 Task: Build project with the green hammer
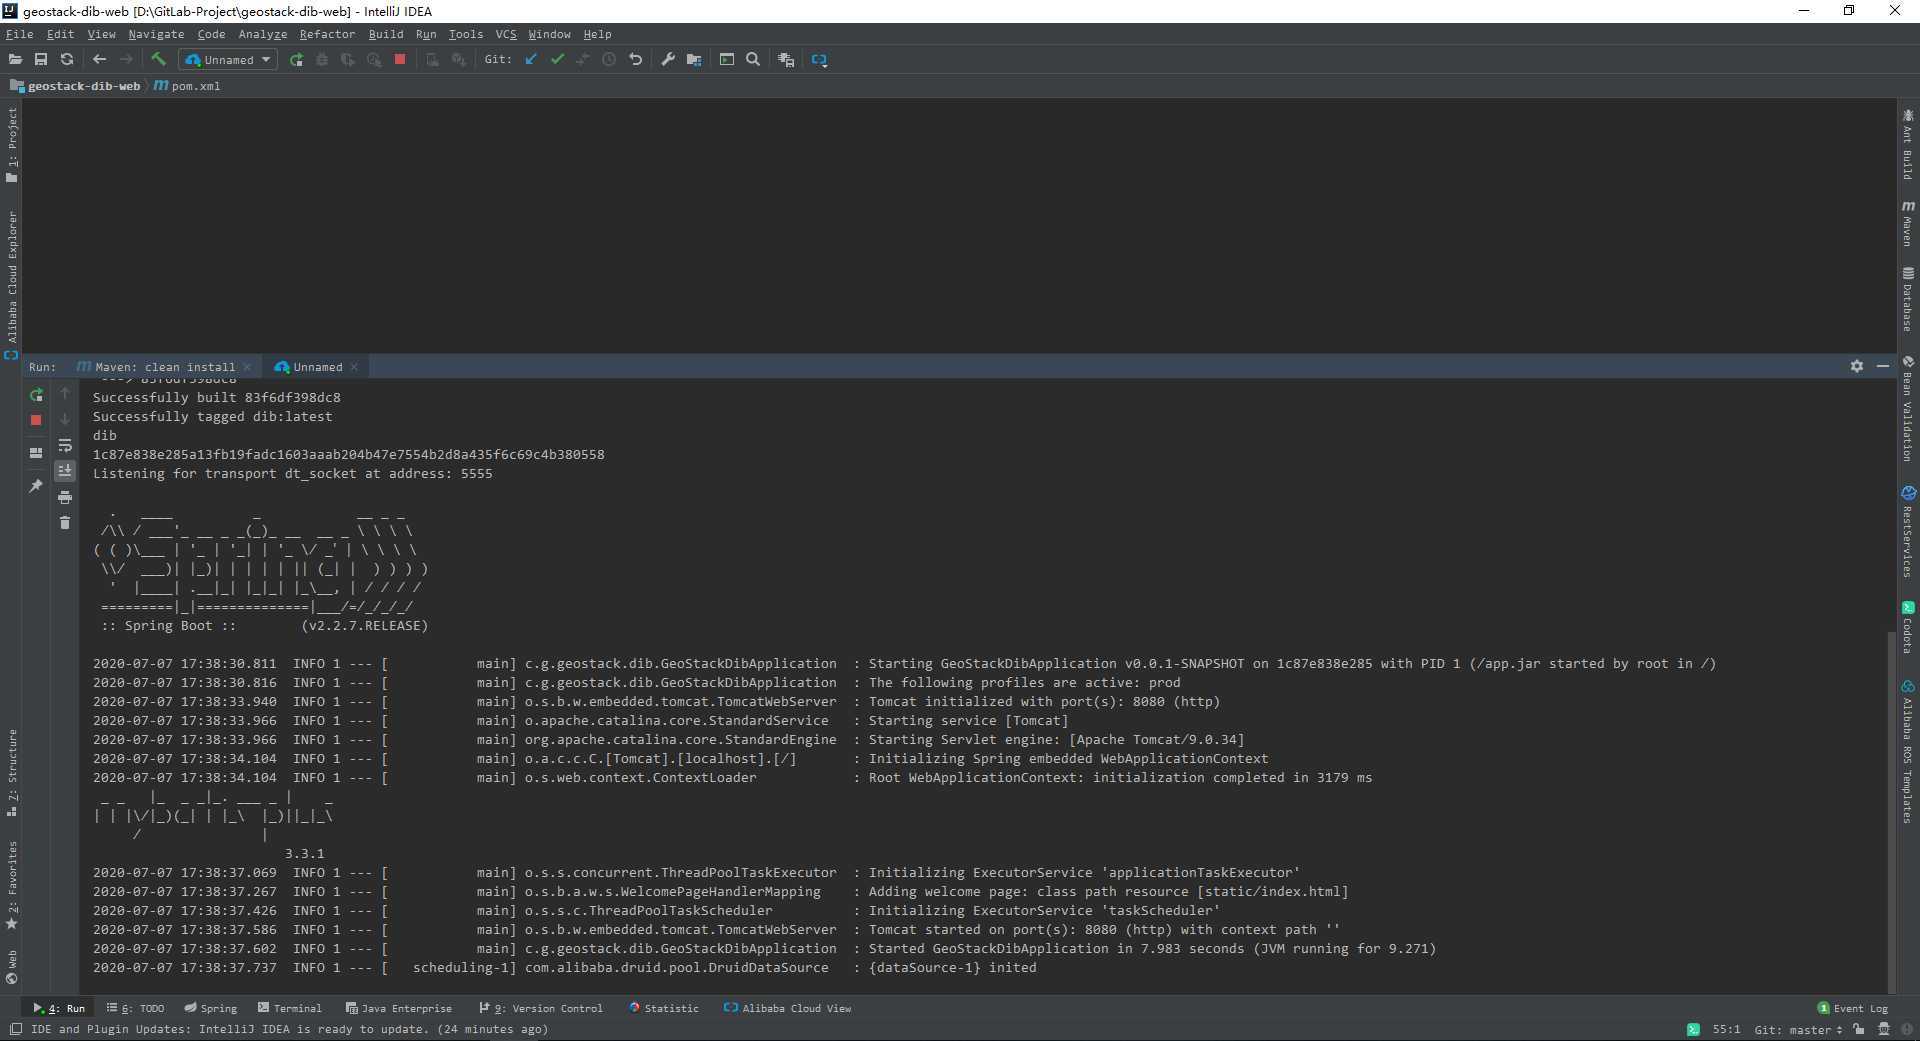158,60
